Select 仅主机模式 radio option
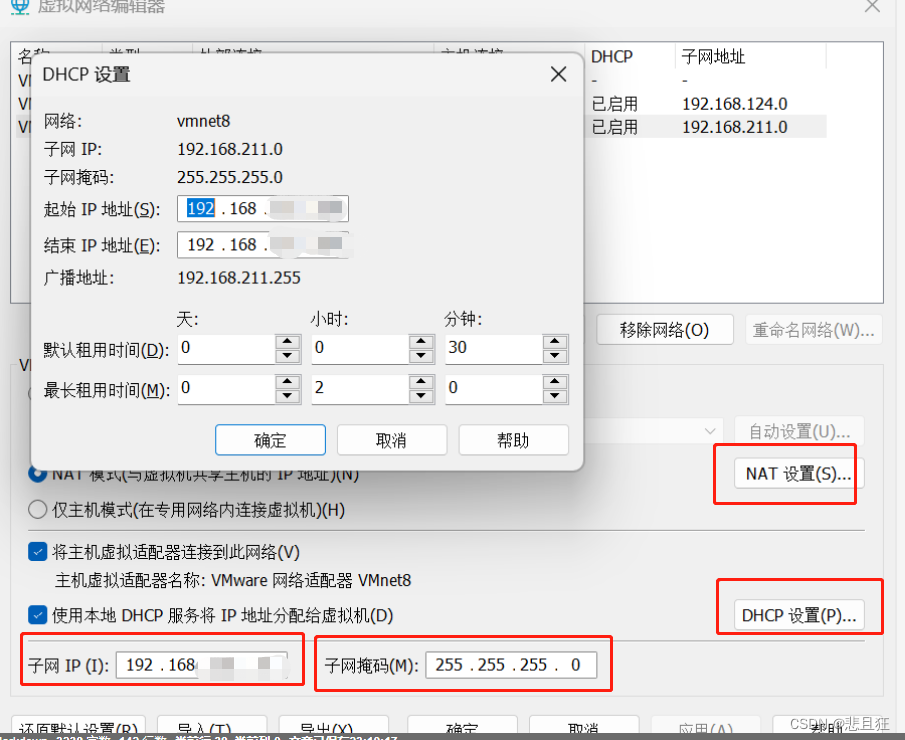 pyautogui.click(x=38, y=510)
